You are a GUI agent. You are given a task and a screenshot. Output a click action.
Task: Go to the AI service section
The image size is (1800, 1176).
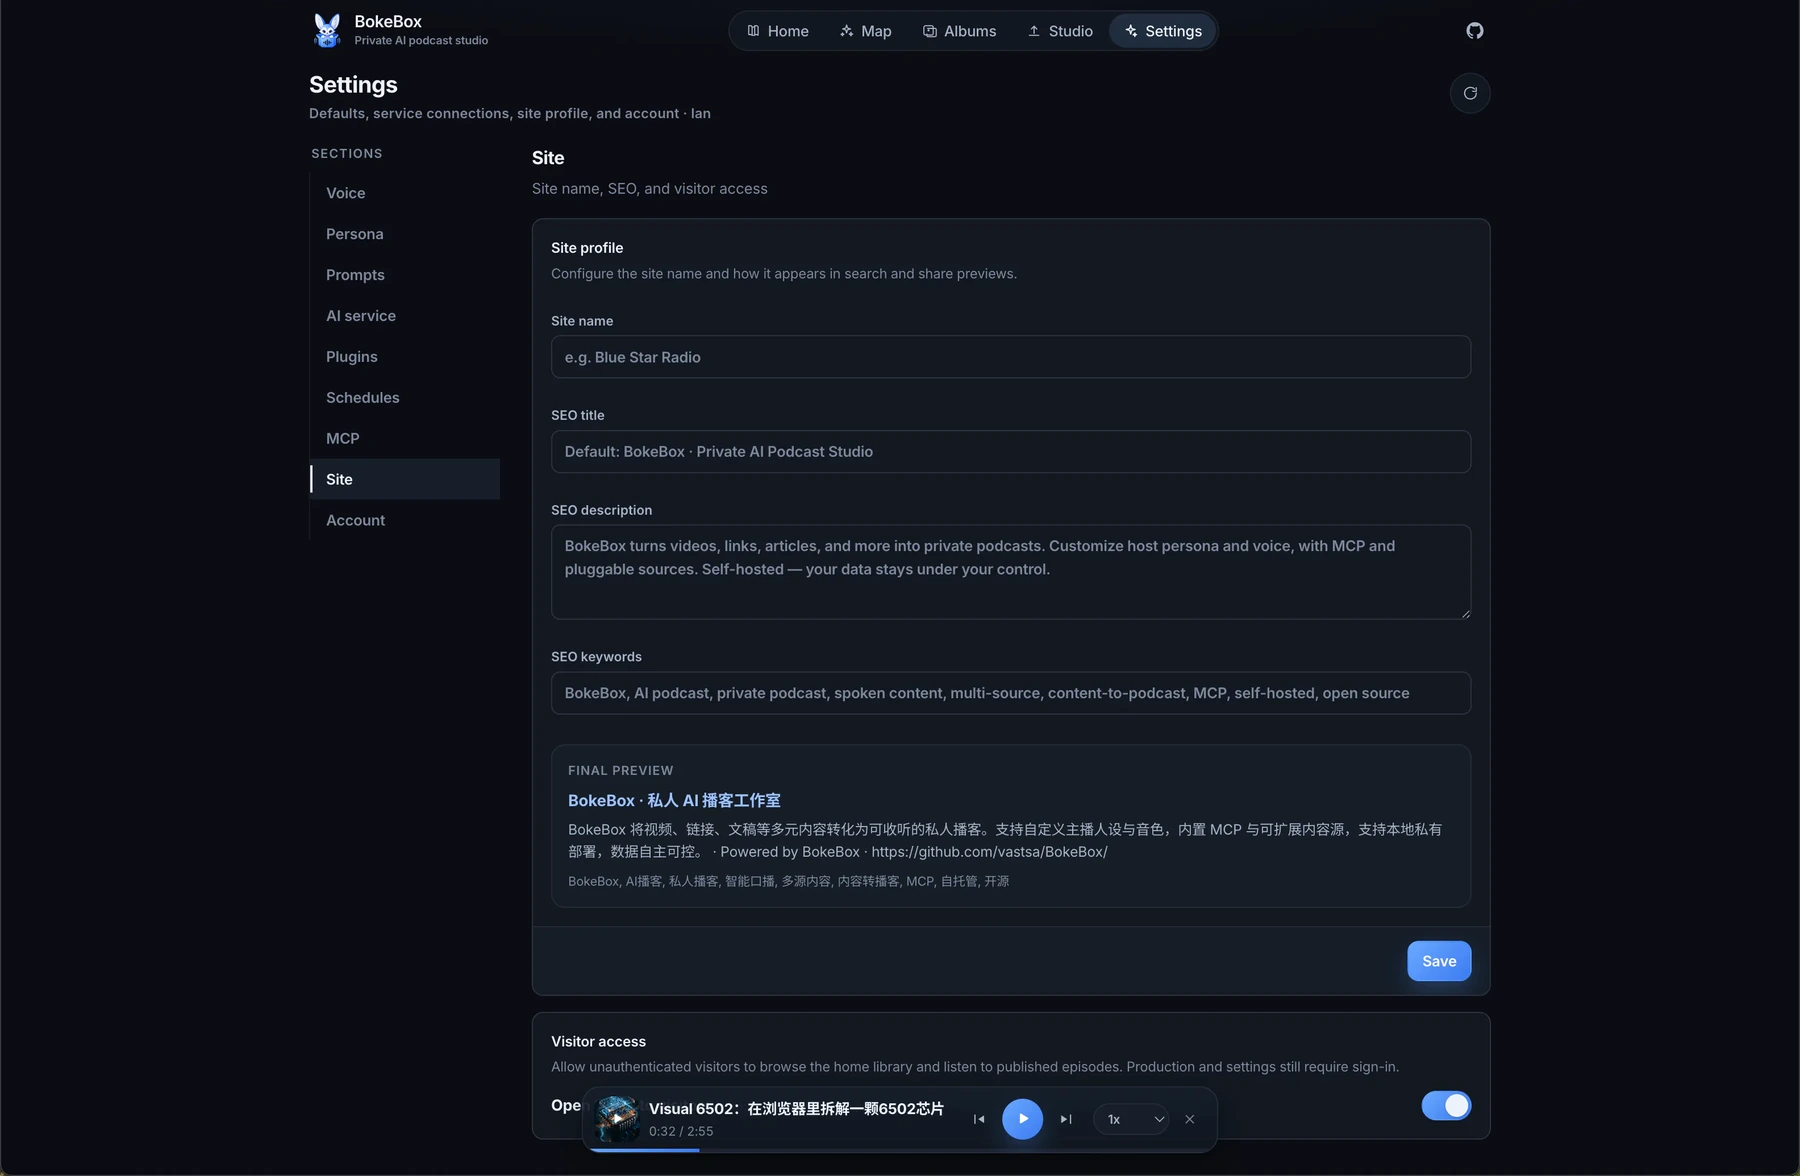[x=405, y=316]
